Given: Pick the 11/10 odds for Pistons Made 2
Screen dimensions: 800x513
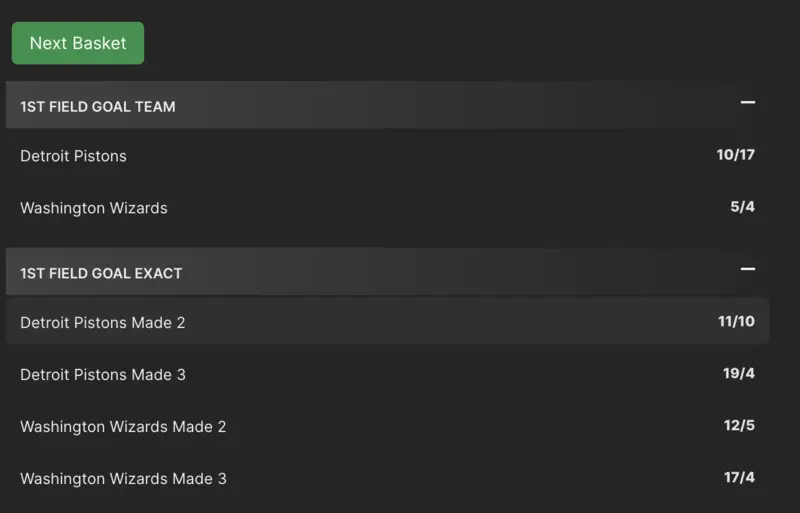Looking at the screenshot, I should click(736, 321).
